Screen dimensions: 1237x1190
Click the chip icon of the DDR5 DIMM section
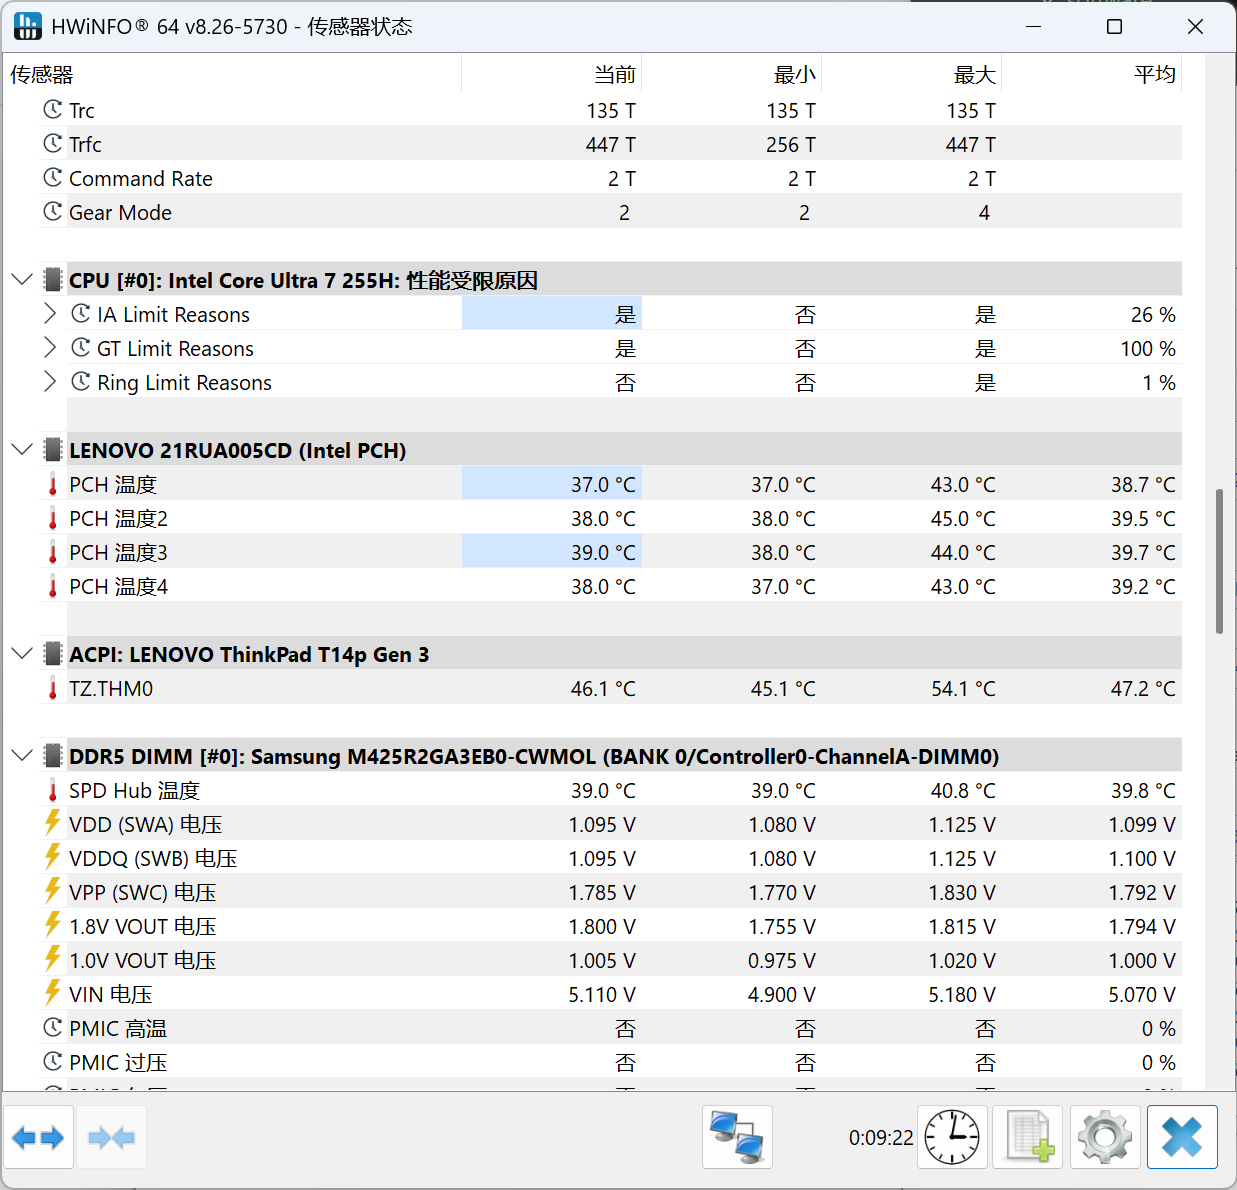(53, 755)
